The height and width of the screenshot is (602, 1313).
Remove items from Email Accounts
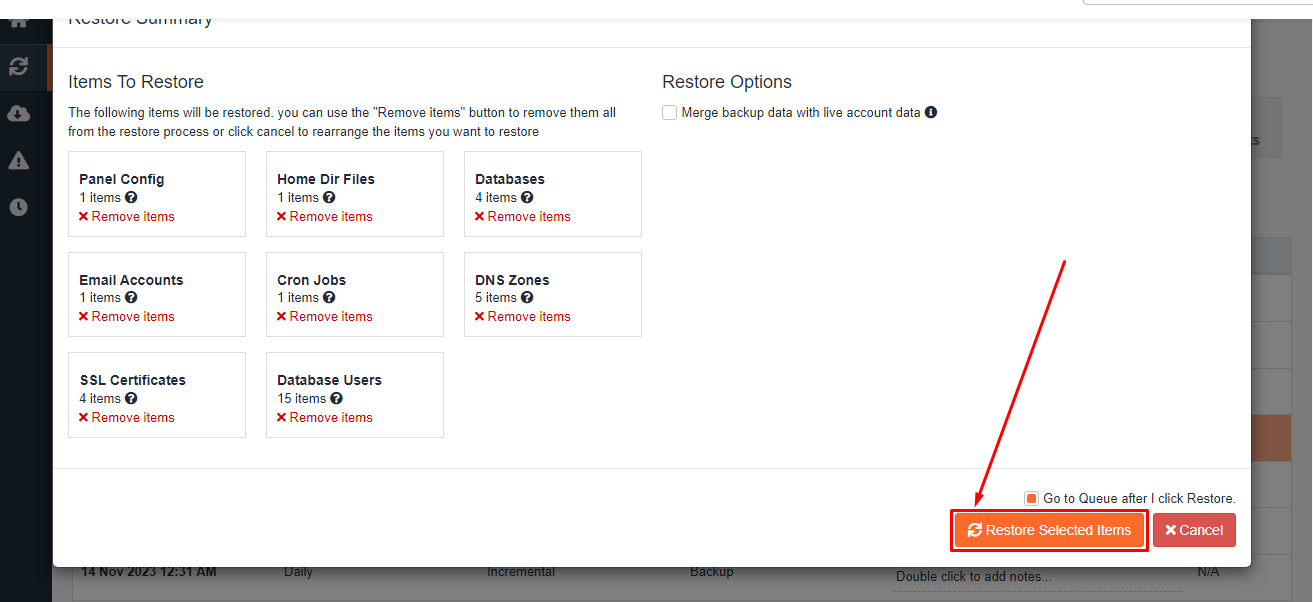[x=127, y=316]
